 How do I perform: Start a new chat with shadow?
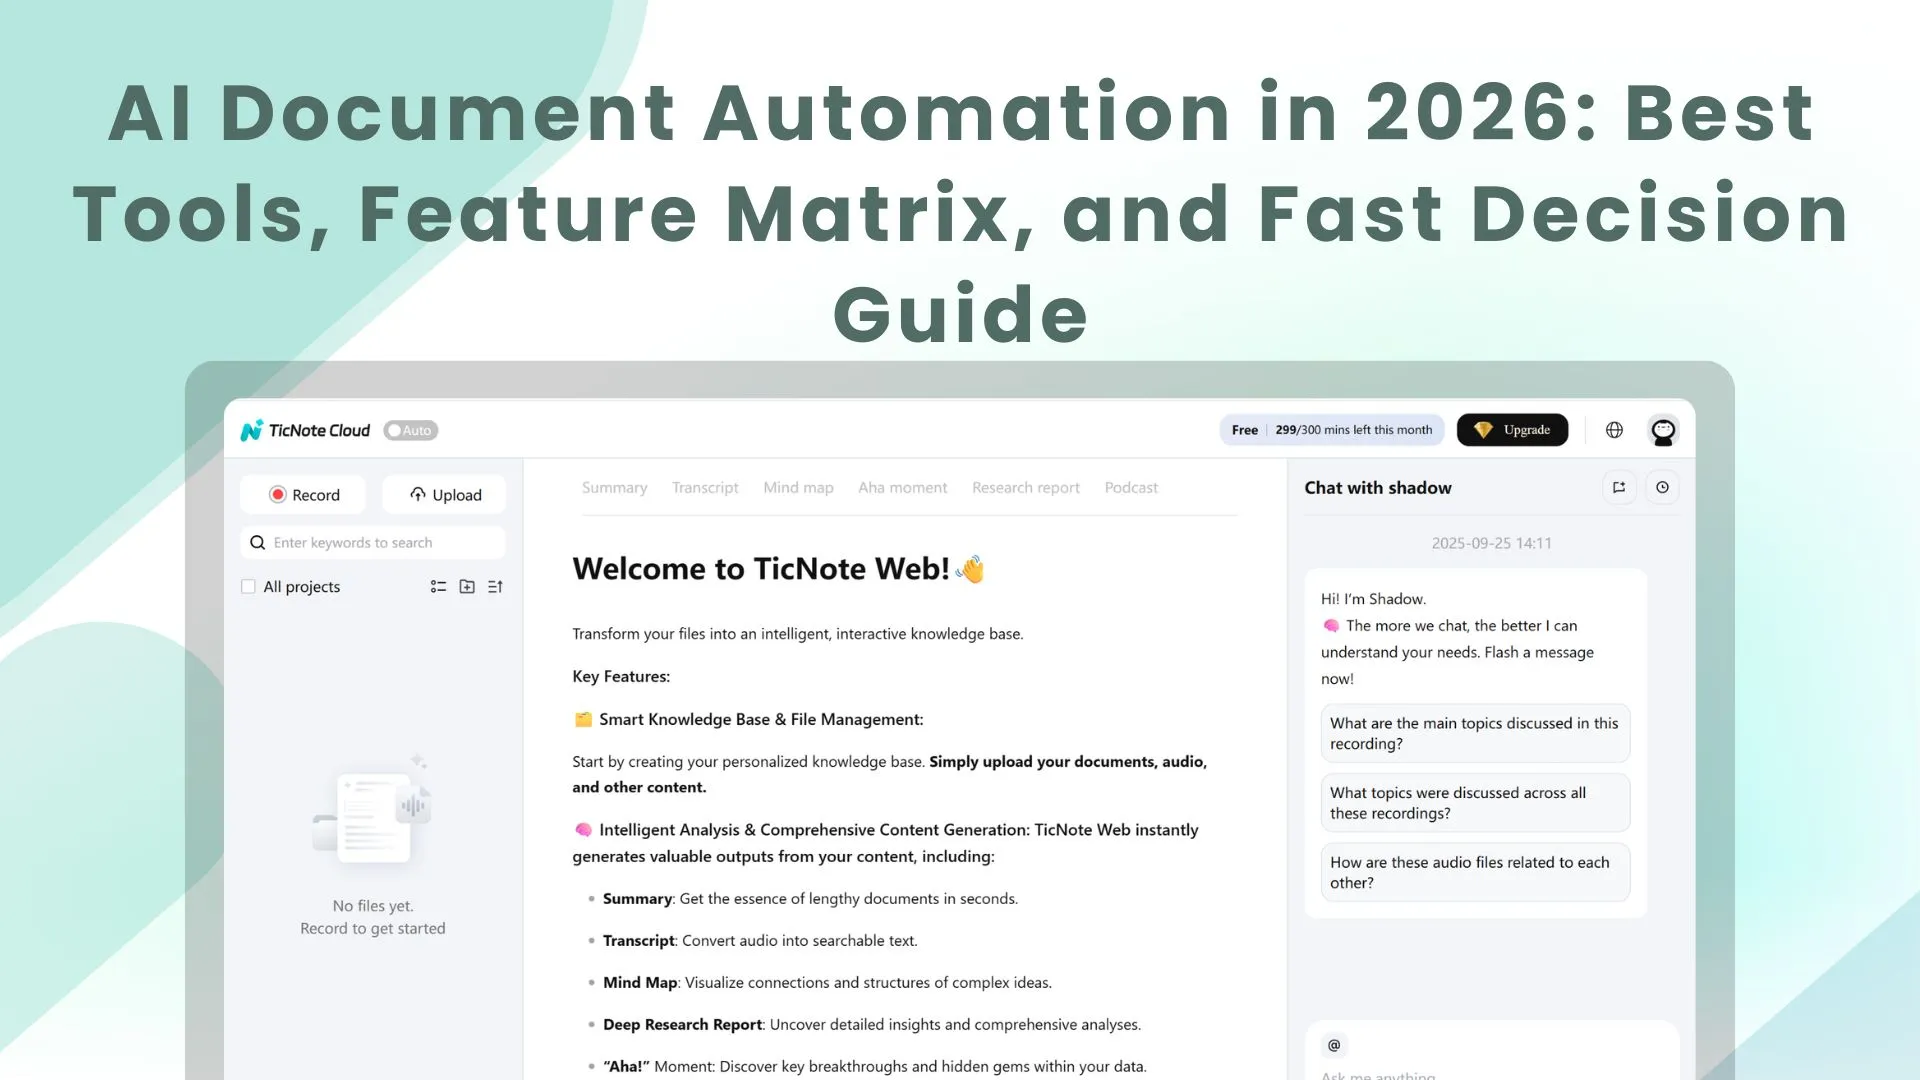pyautogui.click(x=1619, y=487)
